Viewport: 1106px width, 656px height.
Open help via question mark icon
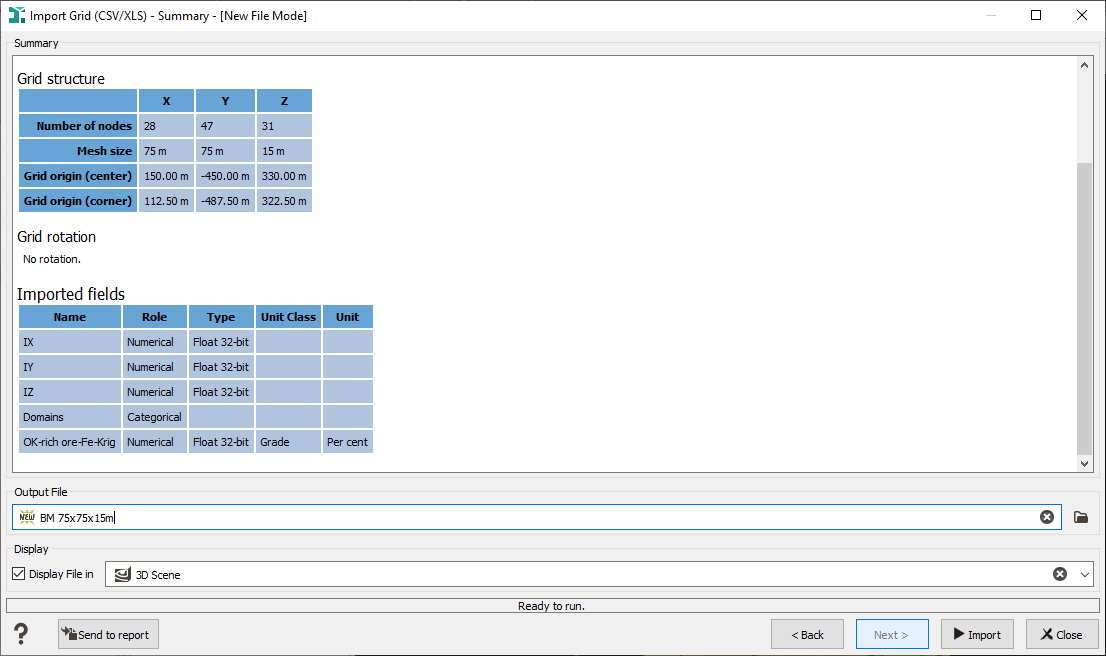click(21, 633)
